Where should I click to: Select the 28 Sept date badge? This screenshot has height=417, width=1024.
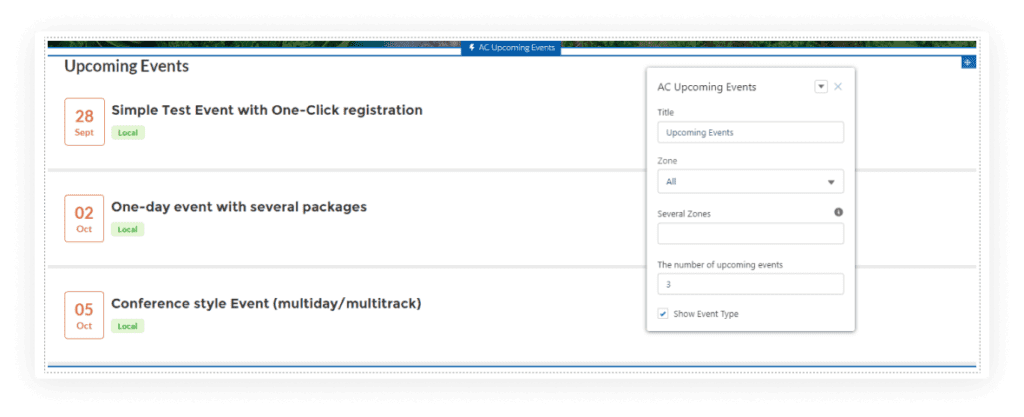84,122
